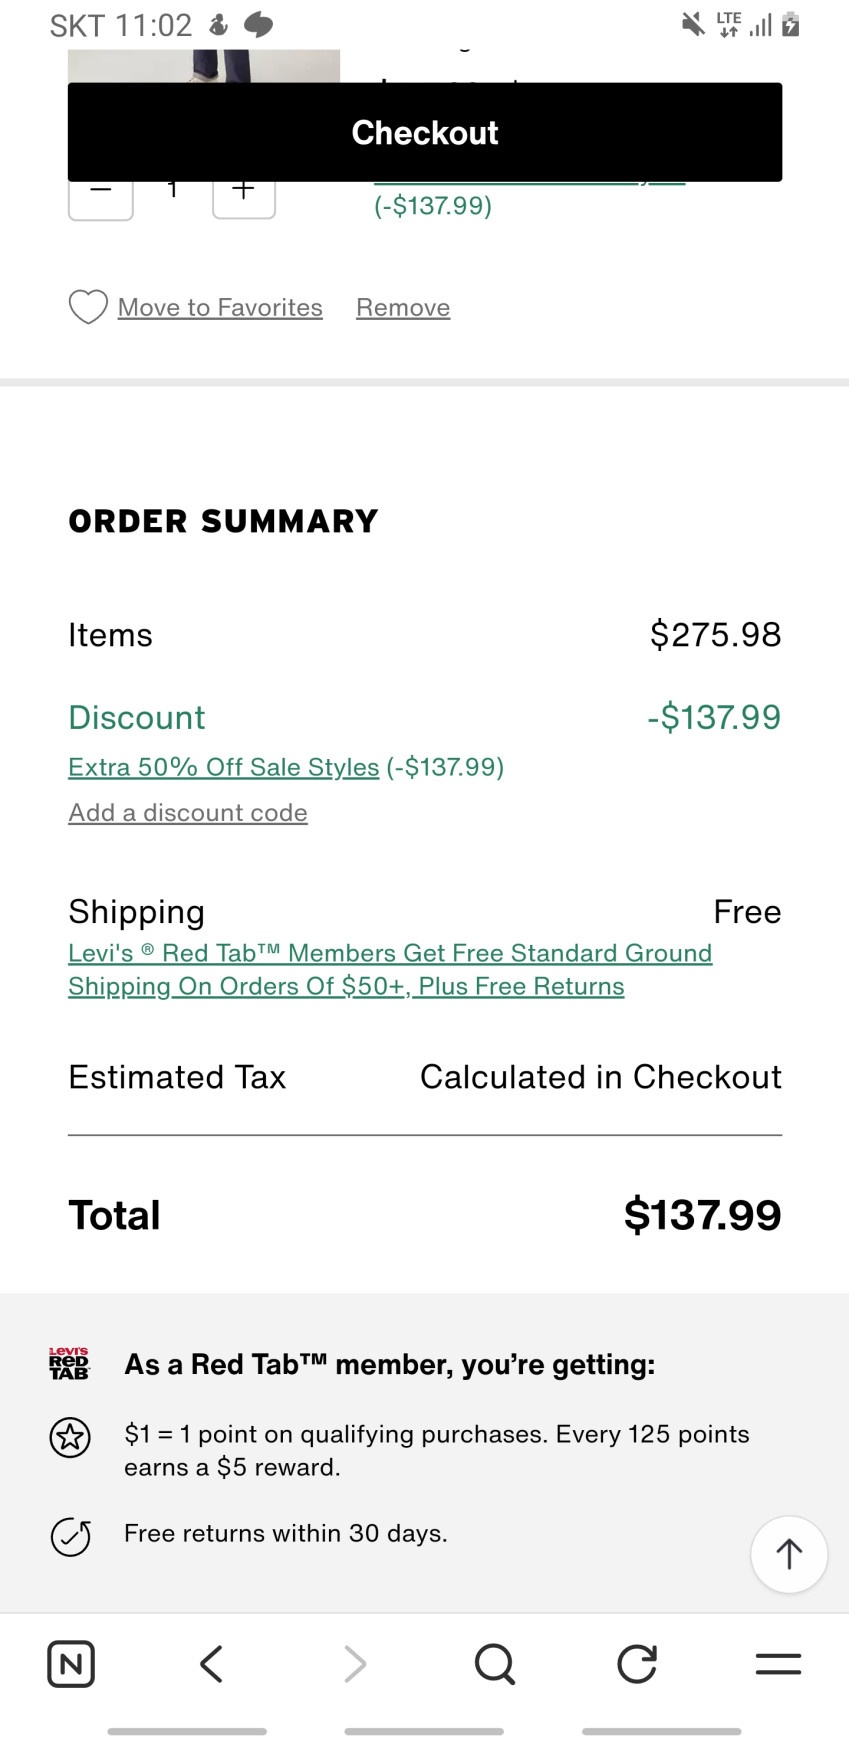The image size is (849, 1747).
Task: Tap the browser forward arrow
Action: tap(355, 1664)
